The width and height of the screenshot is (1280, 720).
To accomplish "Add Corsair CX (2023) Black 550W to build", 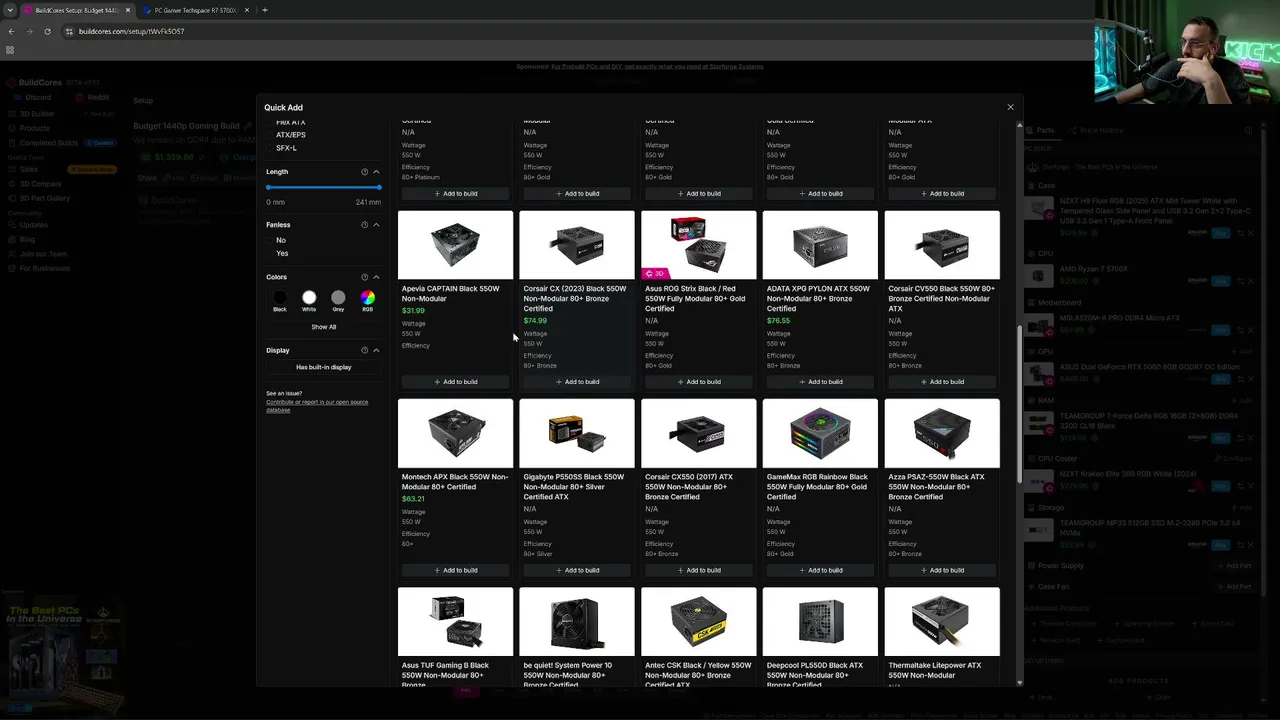I will 577,382.
